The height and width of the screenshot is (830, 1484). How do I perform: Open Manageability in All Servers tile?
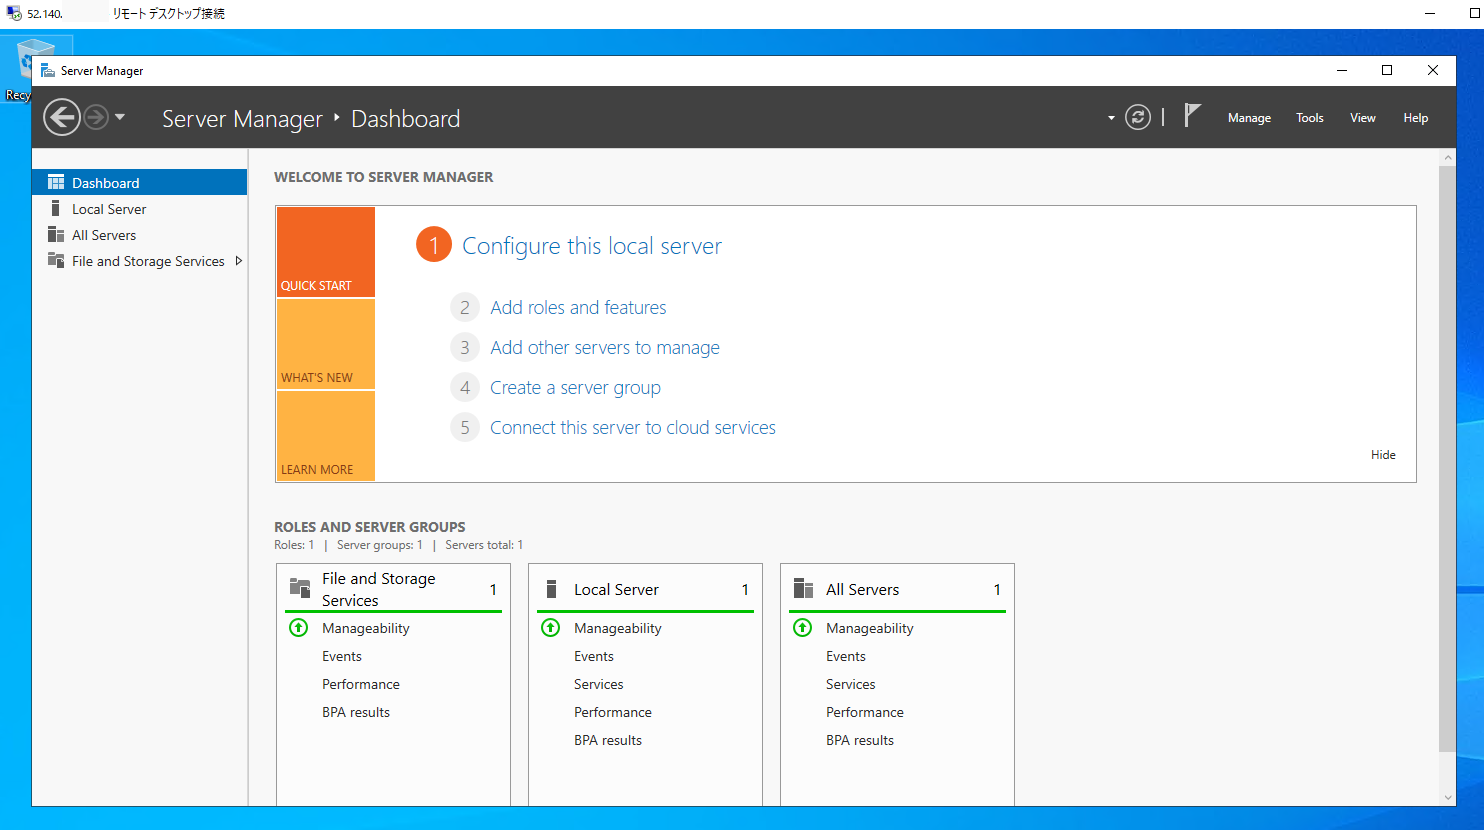(x=870, y=628)
